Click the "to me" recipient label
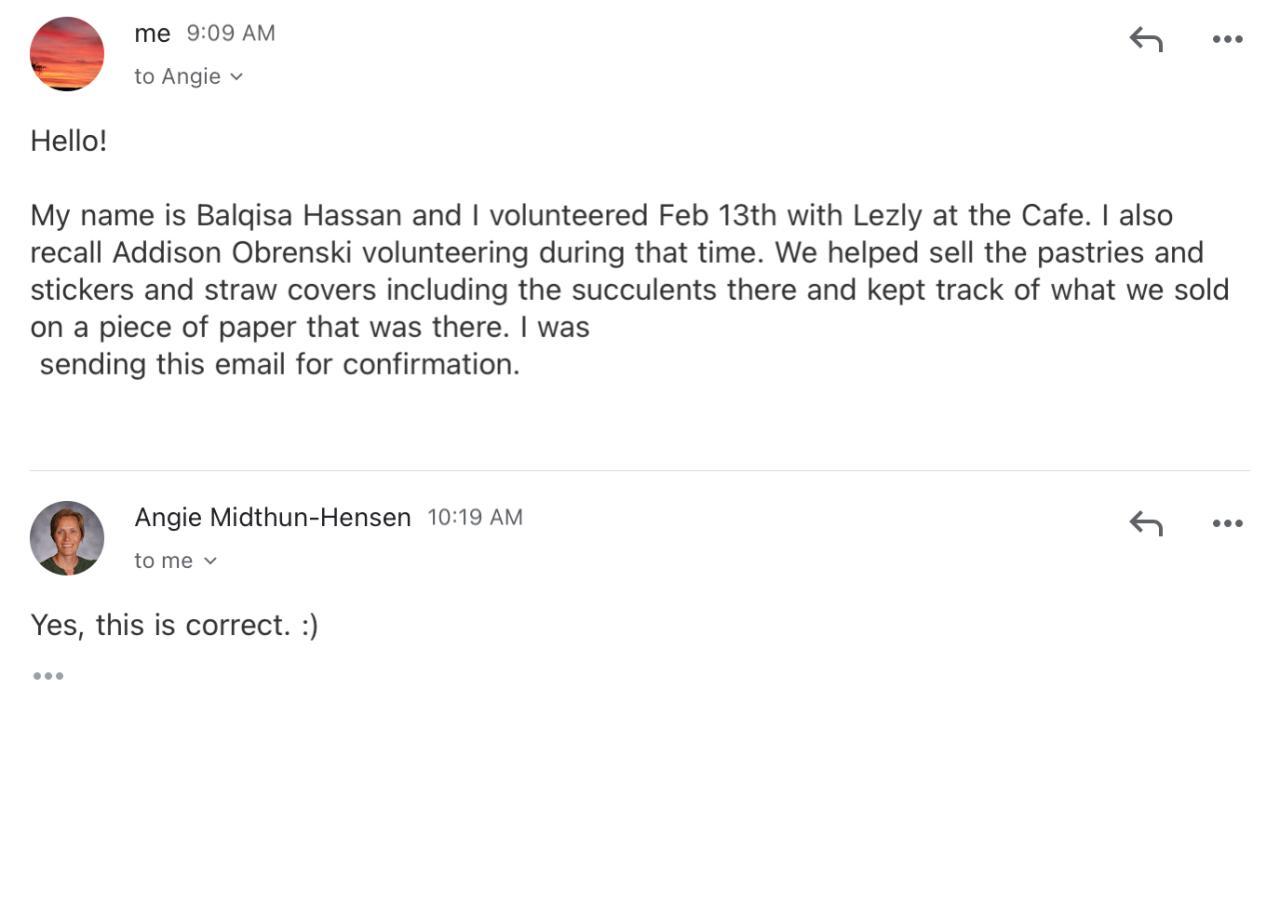 click(163, 561)
